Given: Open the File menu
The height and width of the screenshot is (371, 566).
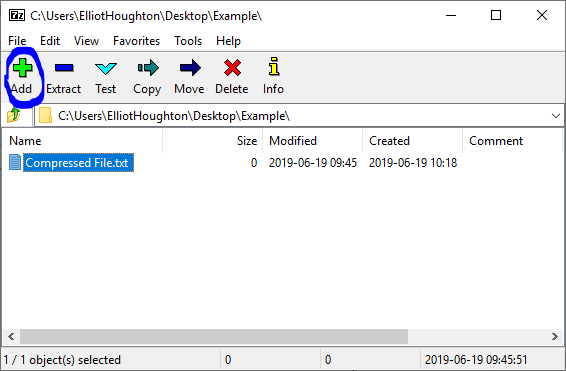Looking at the screenshot, I should tap(17, 41).
